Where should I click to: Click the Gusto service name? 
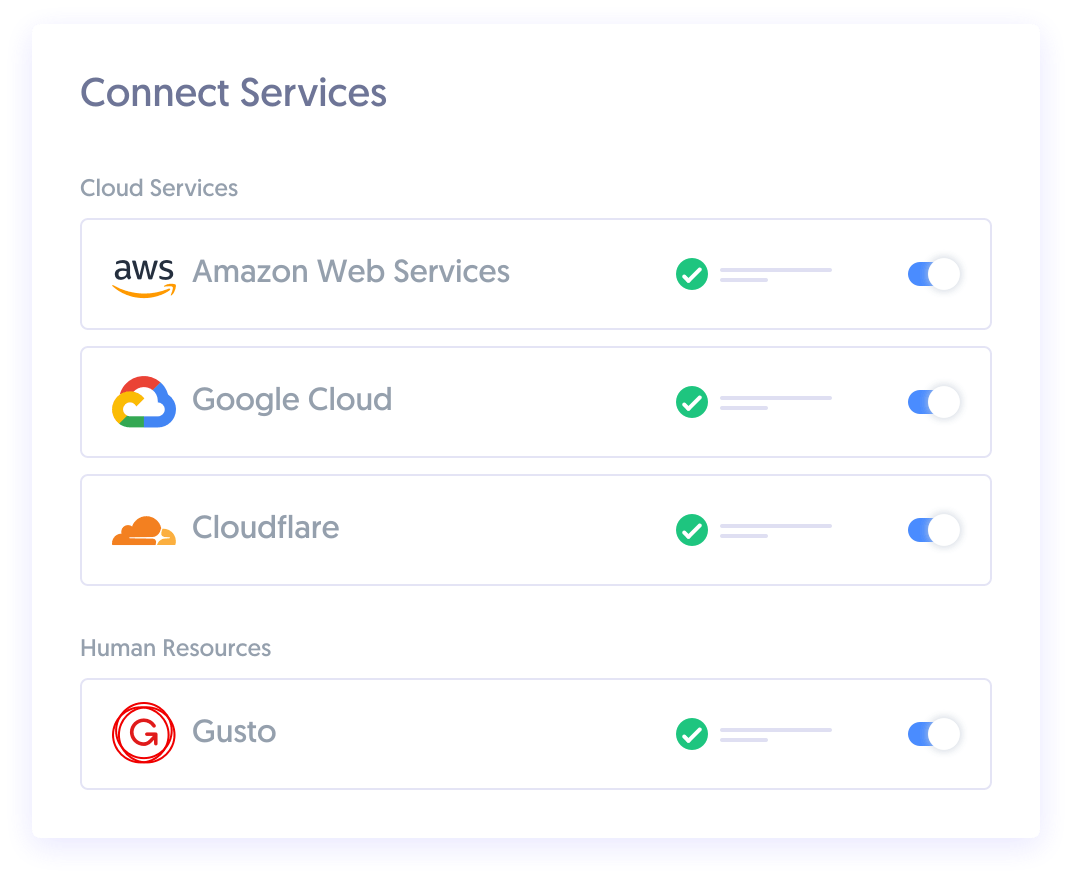pos(234,732)
